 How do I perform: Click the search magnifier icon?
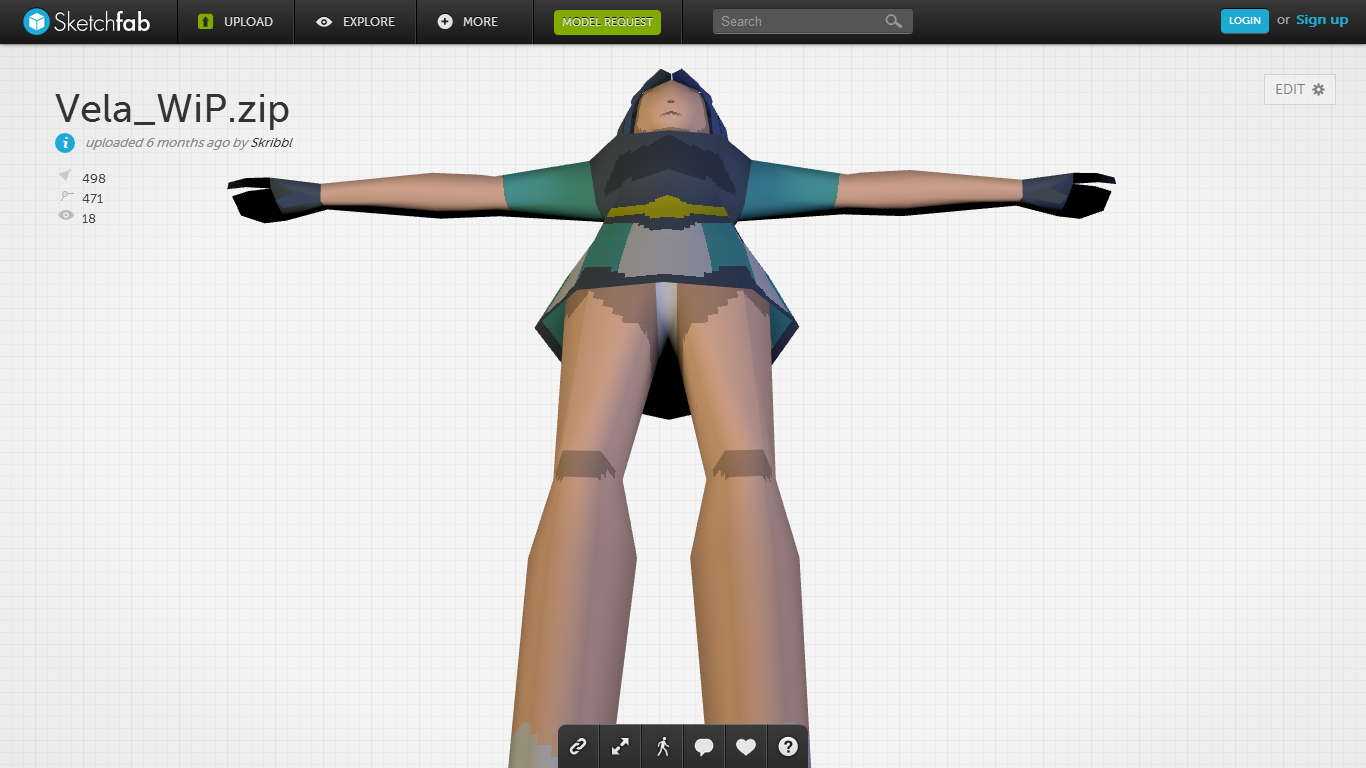tap(893, 21)
